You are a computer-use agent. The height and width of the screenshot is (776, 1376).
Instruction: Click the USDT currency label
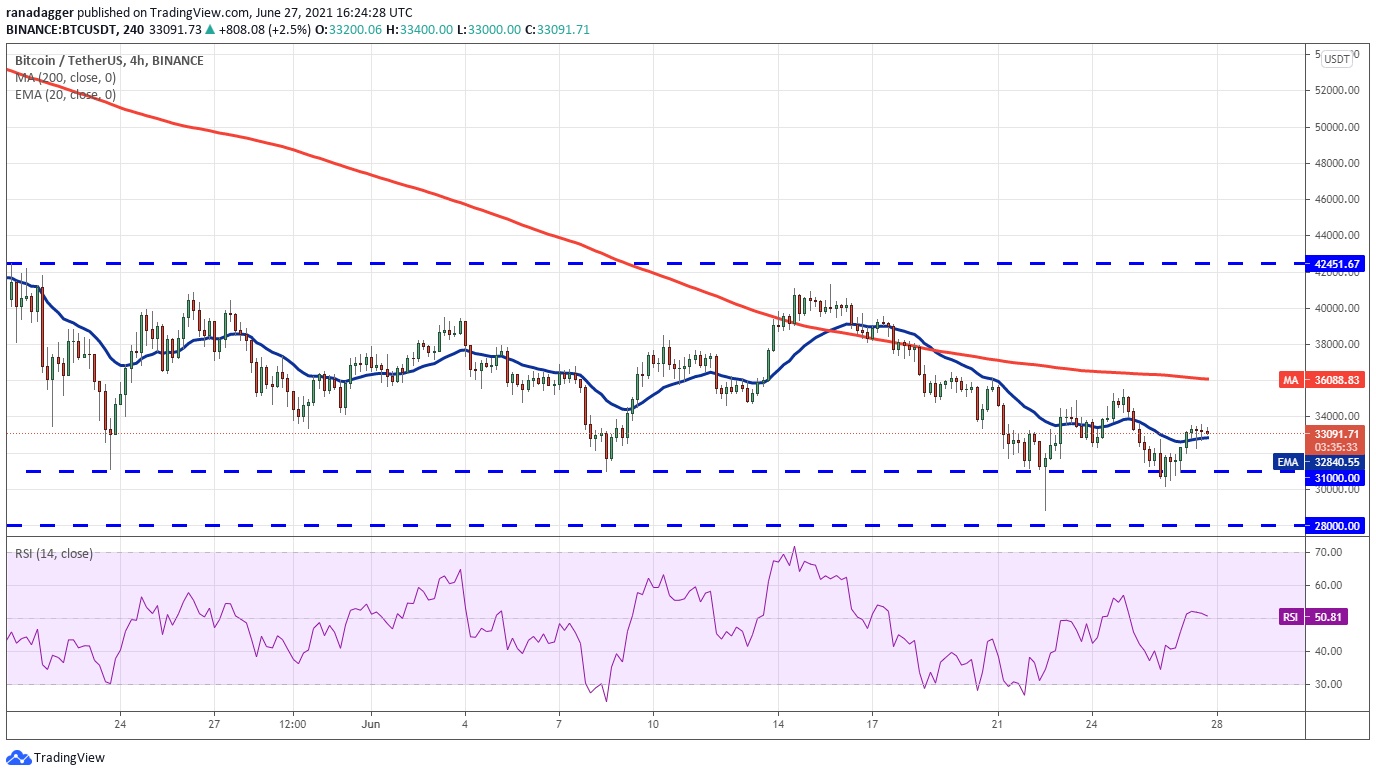tap(1336, 59)
